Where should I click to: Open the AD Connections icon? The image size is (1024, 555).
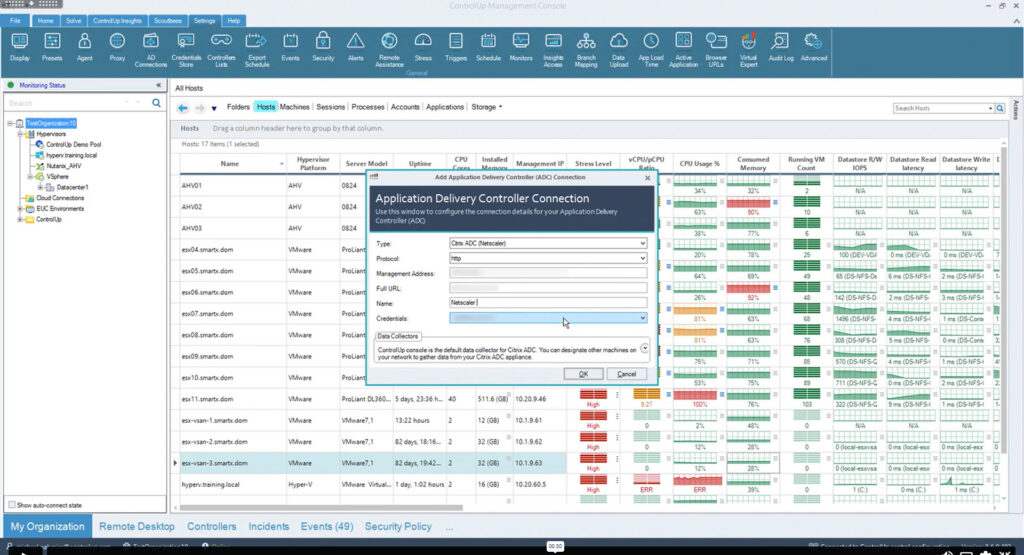click(x=151, y=40)
